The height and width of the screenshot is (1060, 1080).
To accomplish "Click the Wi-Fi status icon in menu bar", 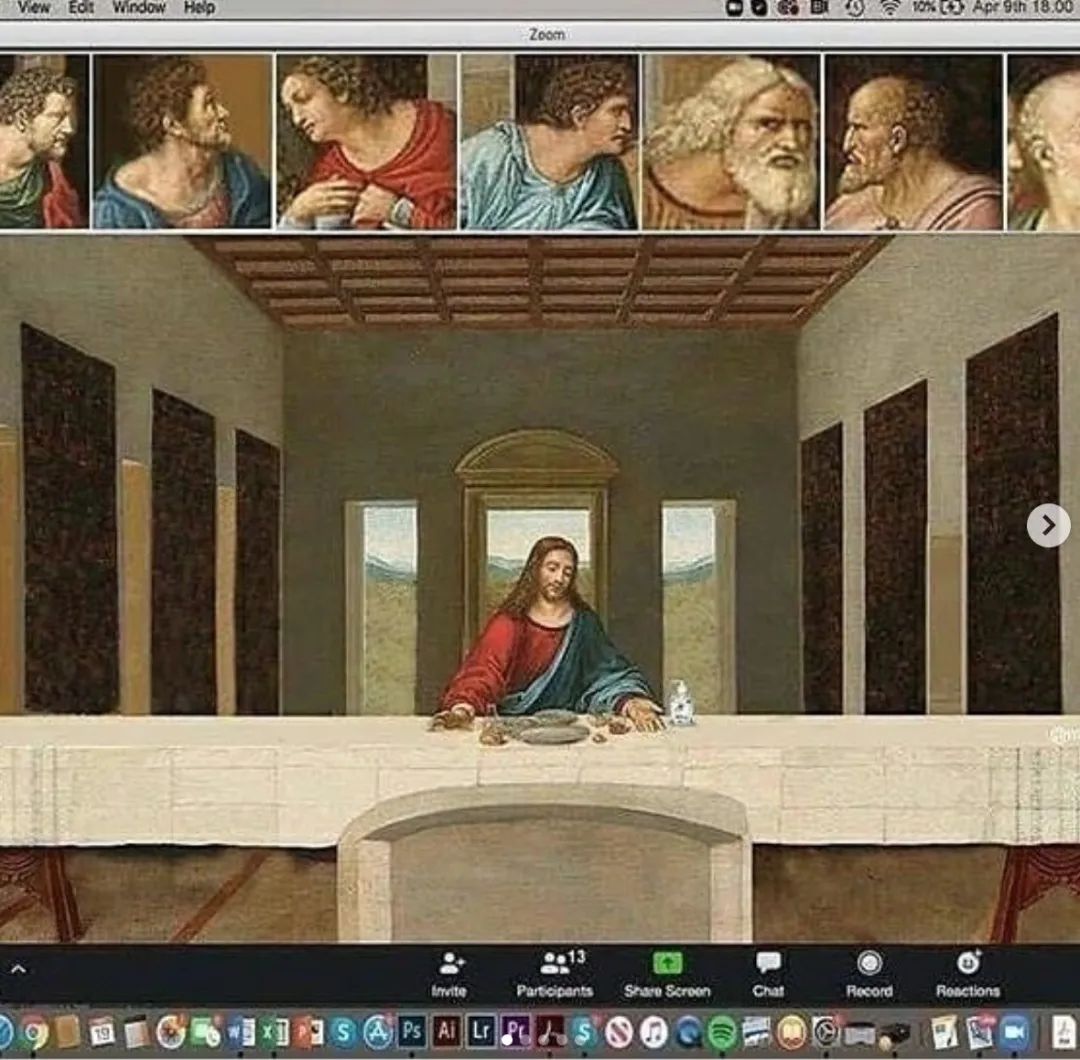I will click(x=890, y=8).
